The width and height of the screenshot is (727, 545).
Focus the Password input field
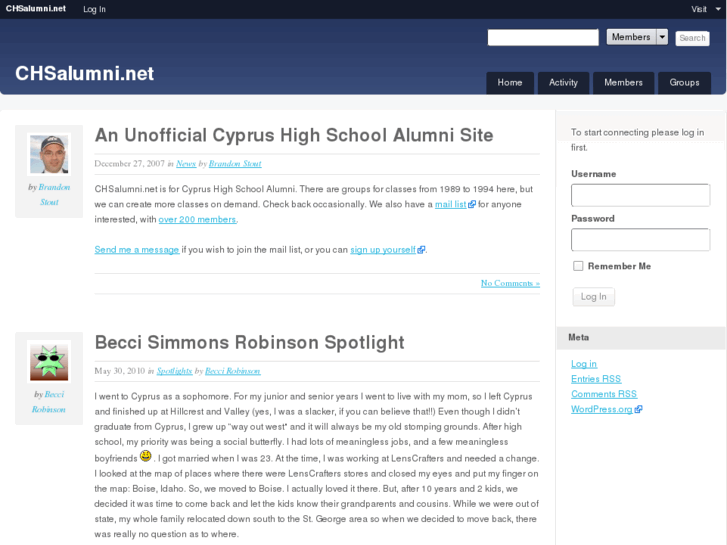640,240
